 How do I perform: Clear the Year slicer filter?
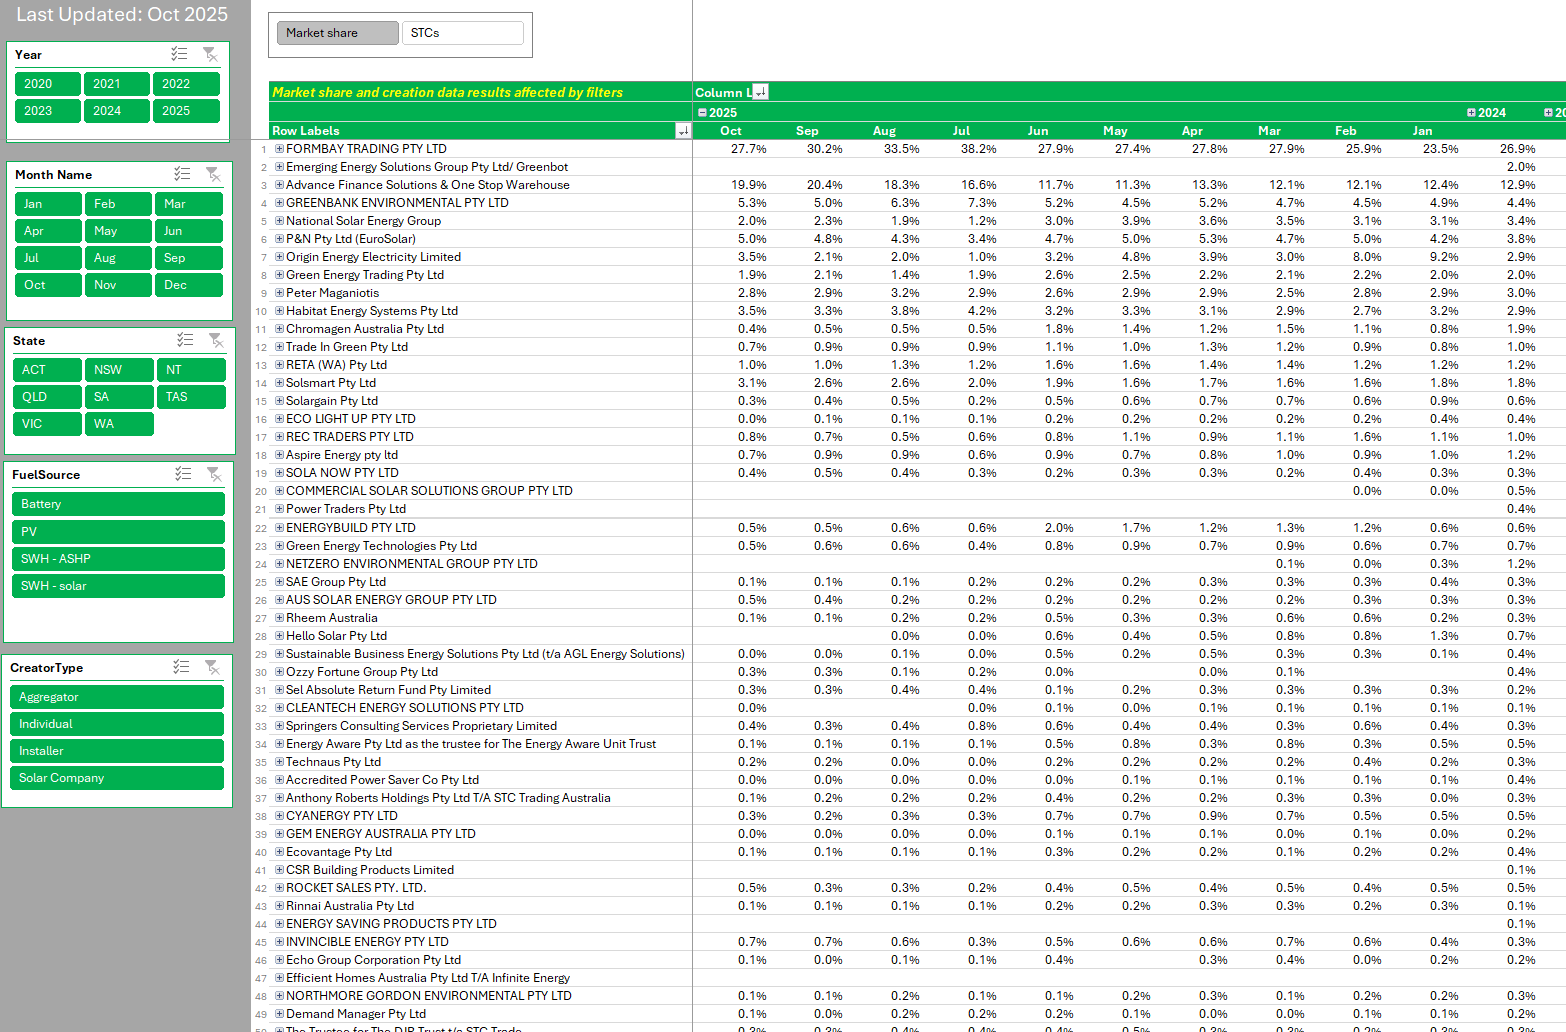[x=210, y=54]
